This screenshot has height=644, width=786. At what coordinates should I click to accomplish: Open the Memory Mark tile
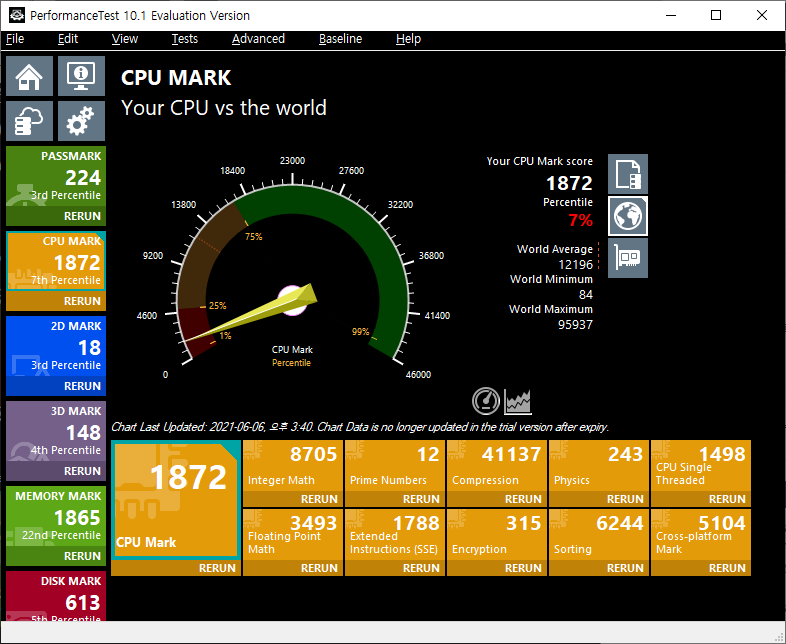pos(56,516)
